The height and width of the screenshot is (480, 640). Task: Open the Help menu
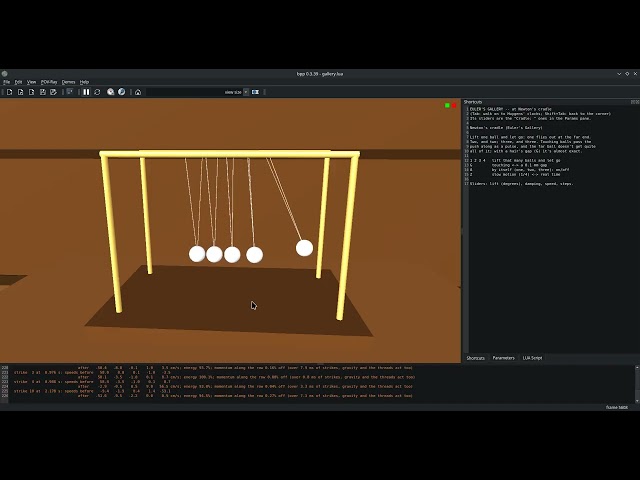coord(84,82)
